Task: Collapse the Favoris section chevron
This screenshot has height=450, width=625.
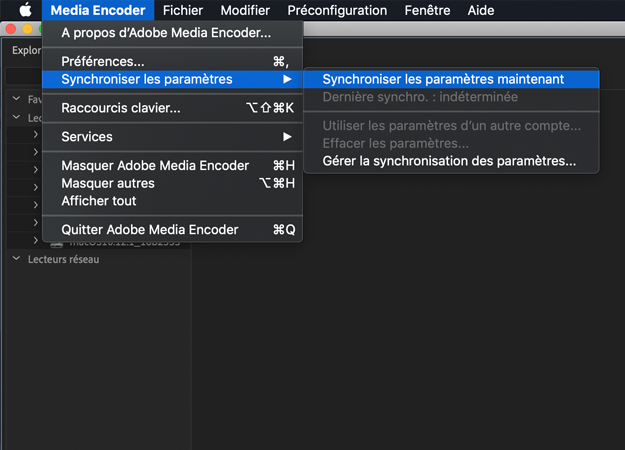Action: pos(17,99)
